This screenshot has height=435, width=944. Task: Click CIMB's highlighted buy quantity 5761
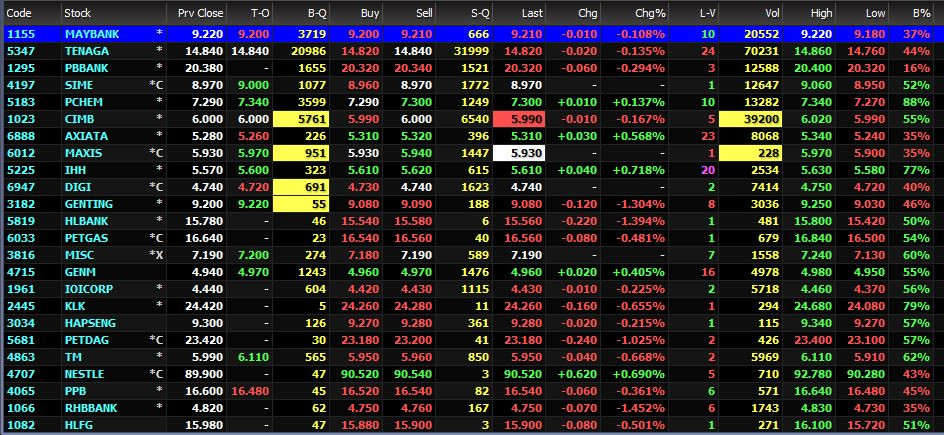point(301,119)
